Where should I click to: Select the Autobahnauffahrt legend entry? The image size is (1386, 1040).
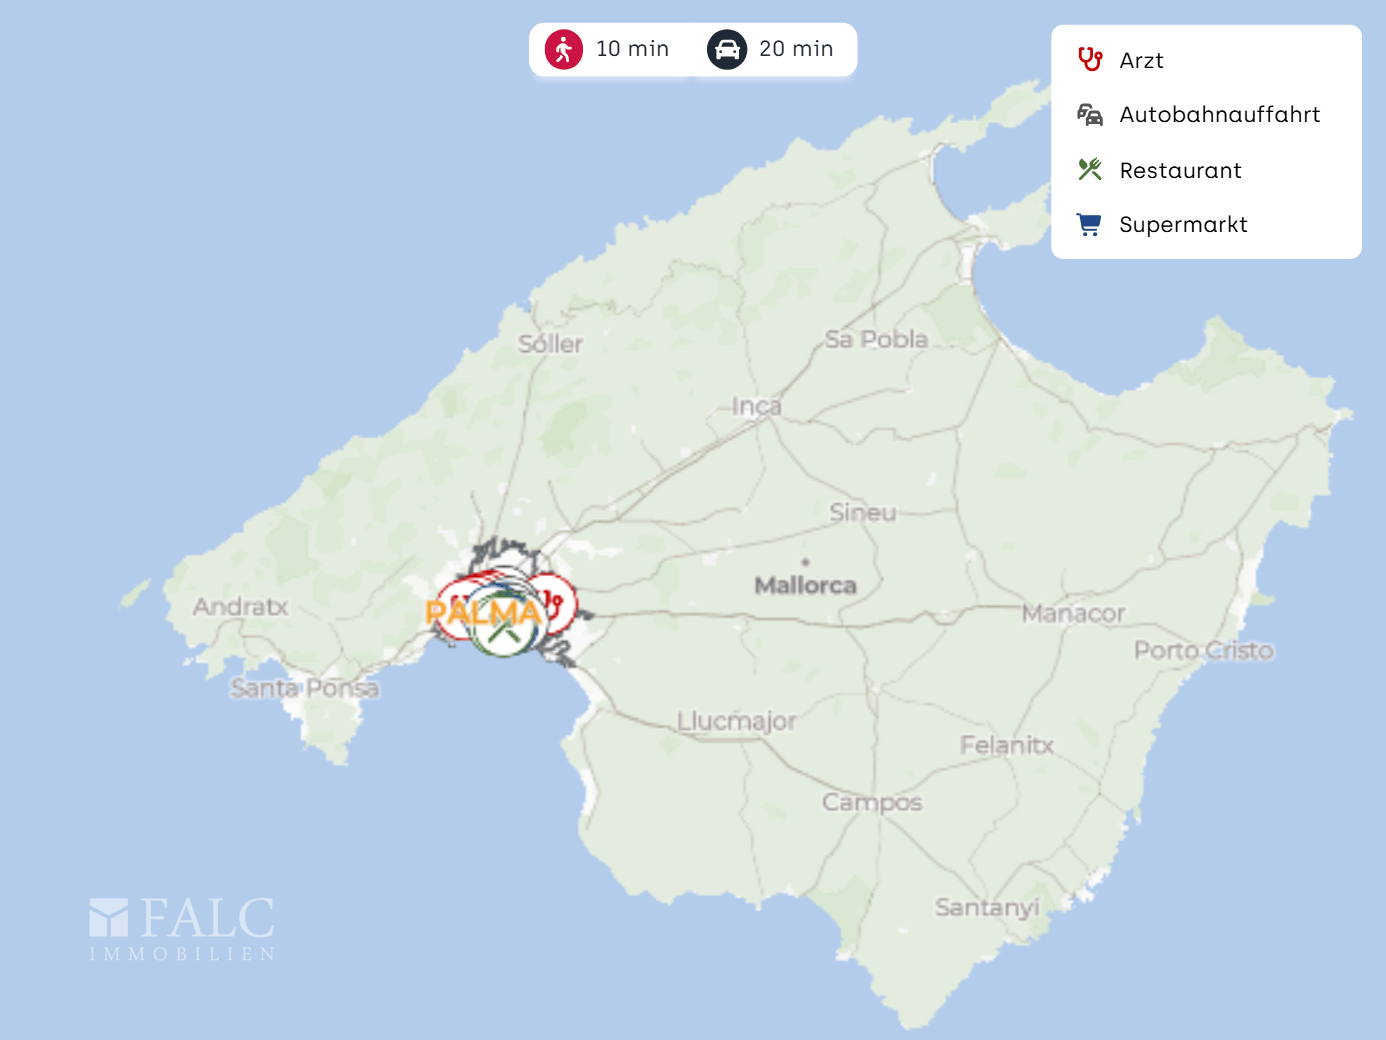(1219, 115)
